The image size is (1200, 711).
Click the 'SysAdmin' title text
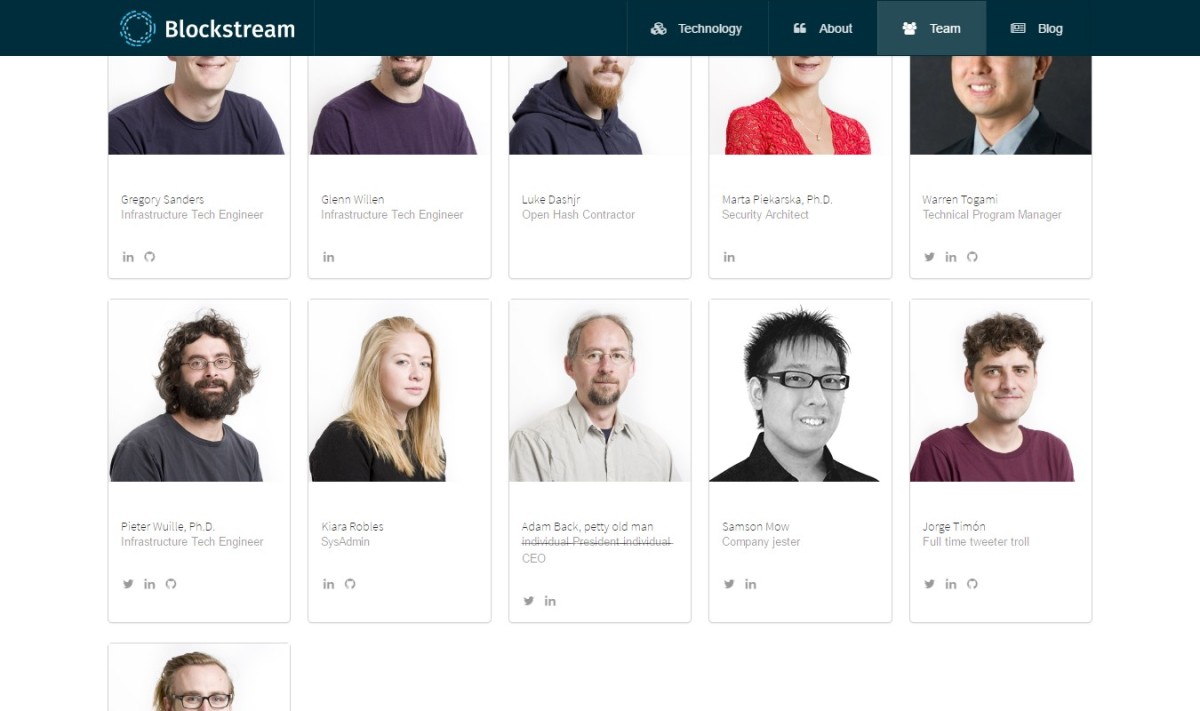coord(345,542)
